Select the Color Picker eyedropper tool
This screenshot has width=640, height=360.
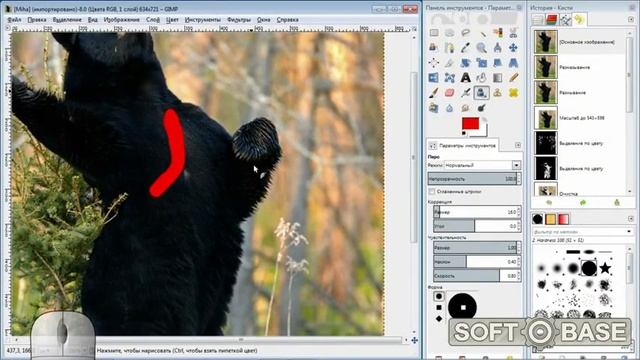(466, 48)
